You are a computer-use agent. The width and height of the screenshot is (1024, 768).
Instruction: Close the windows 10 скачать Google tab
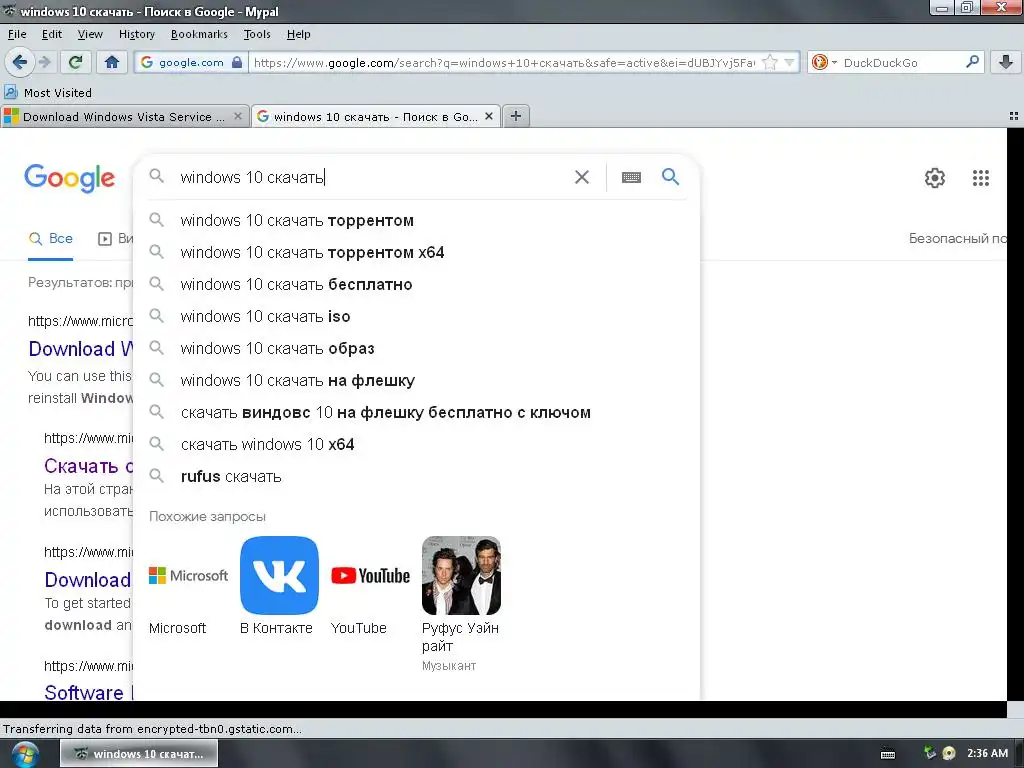pos(488,116)
